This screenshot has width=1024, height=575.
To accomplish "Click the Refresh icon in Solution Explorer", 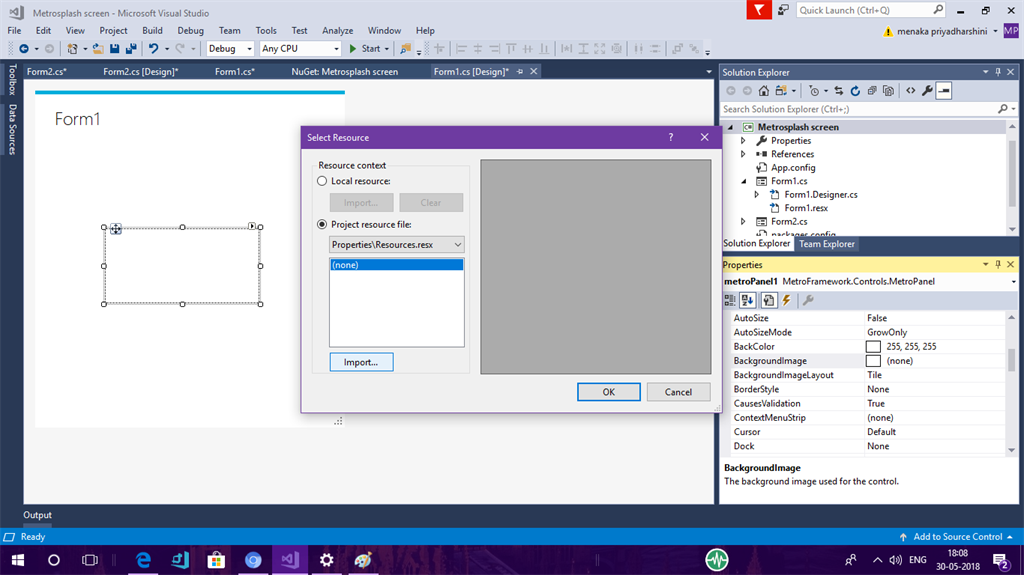I will [x=855, y=91].
